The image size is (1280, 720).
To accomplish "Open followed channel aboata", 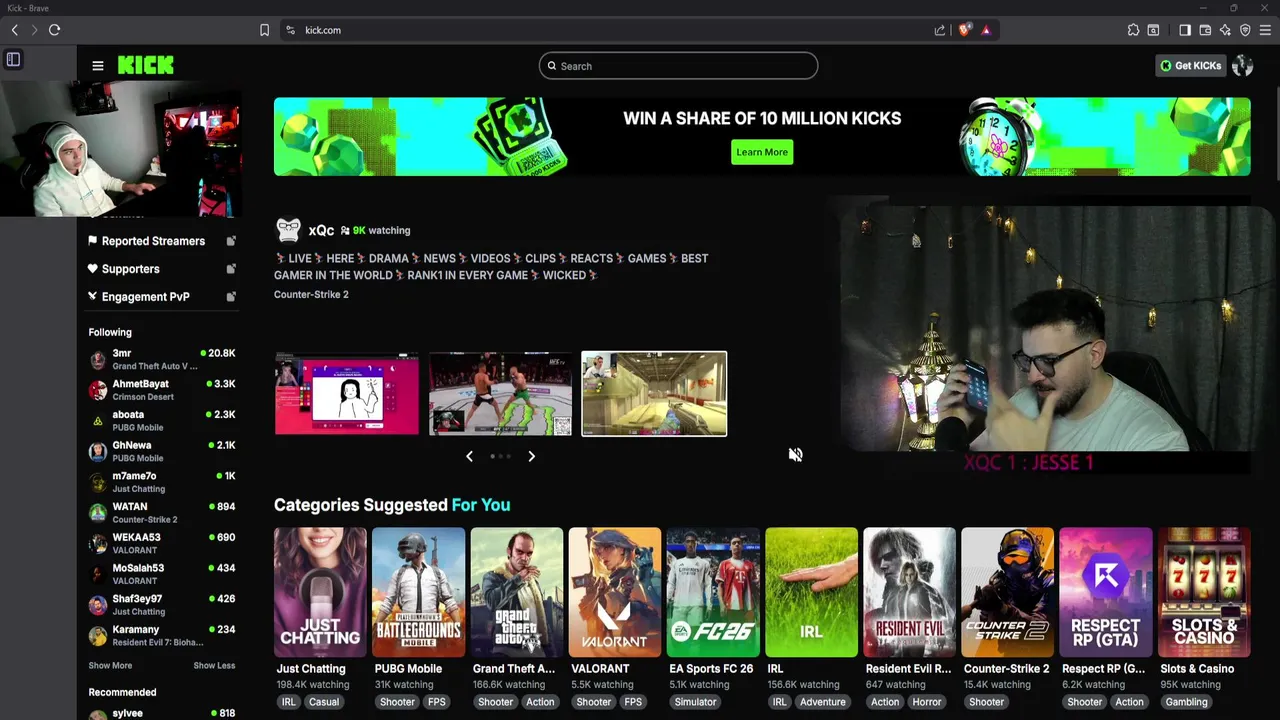I will pos(161,421).
